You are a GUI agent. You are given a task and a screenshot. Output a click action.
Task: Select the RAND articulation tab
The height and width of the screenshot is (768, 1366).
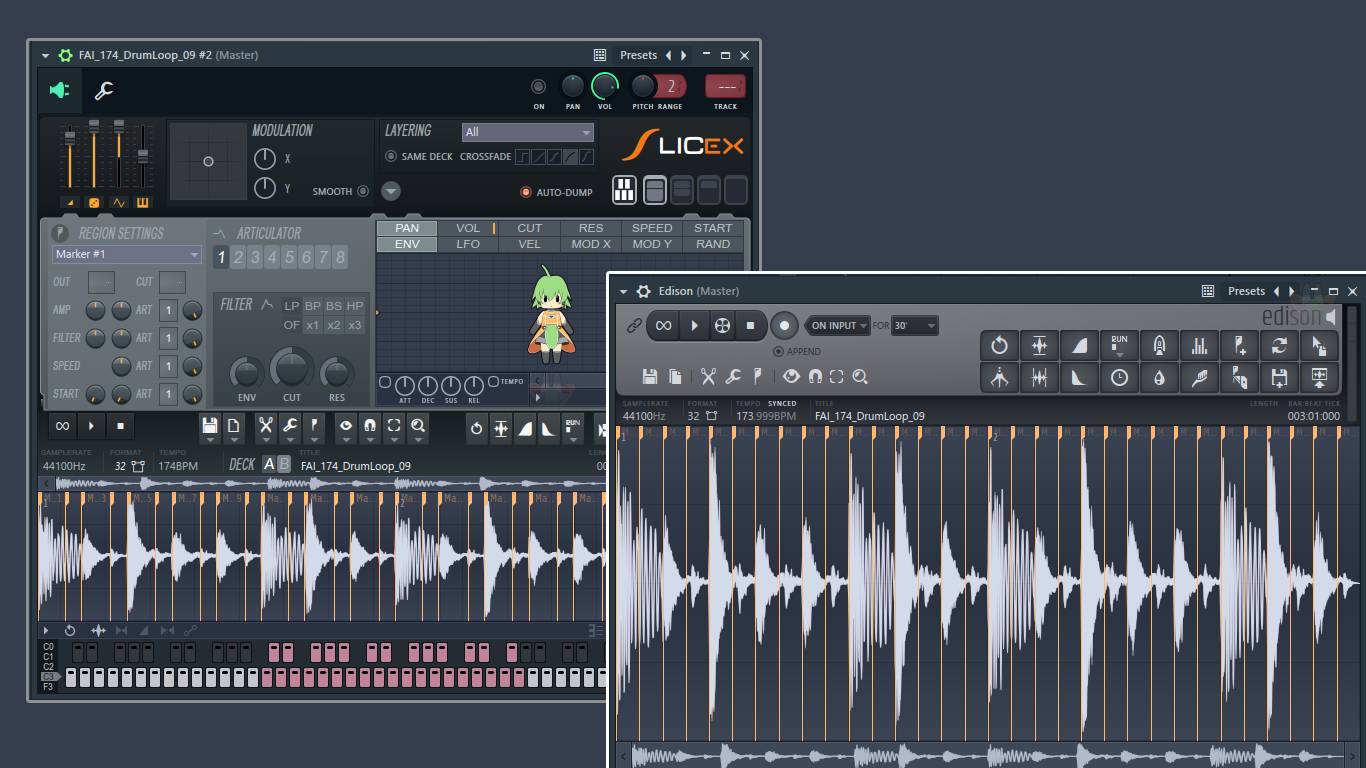(x=713, y=244)
